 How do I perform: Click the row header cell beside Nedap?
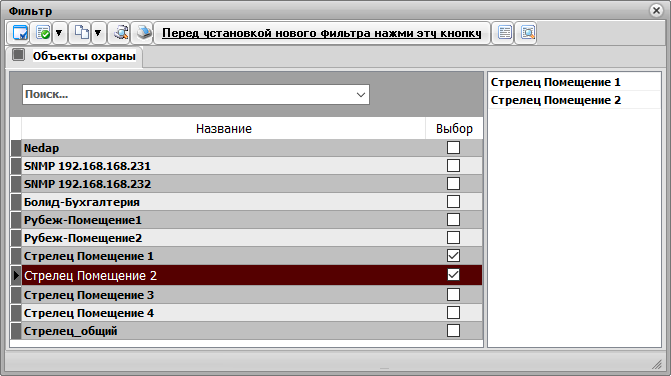(16, 148)
